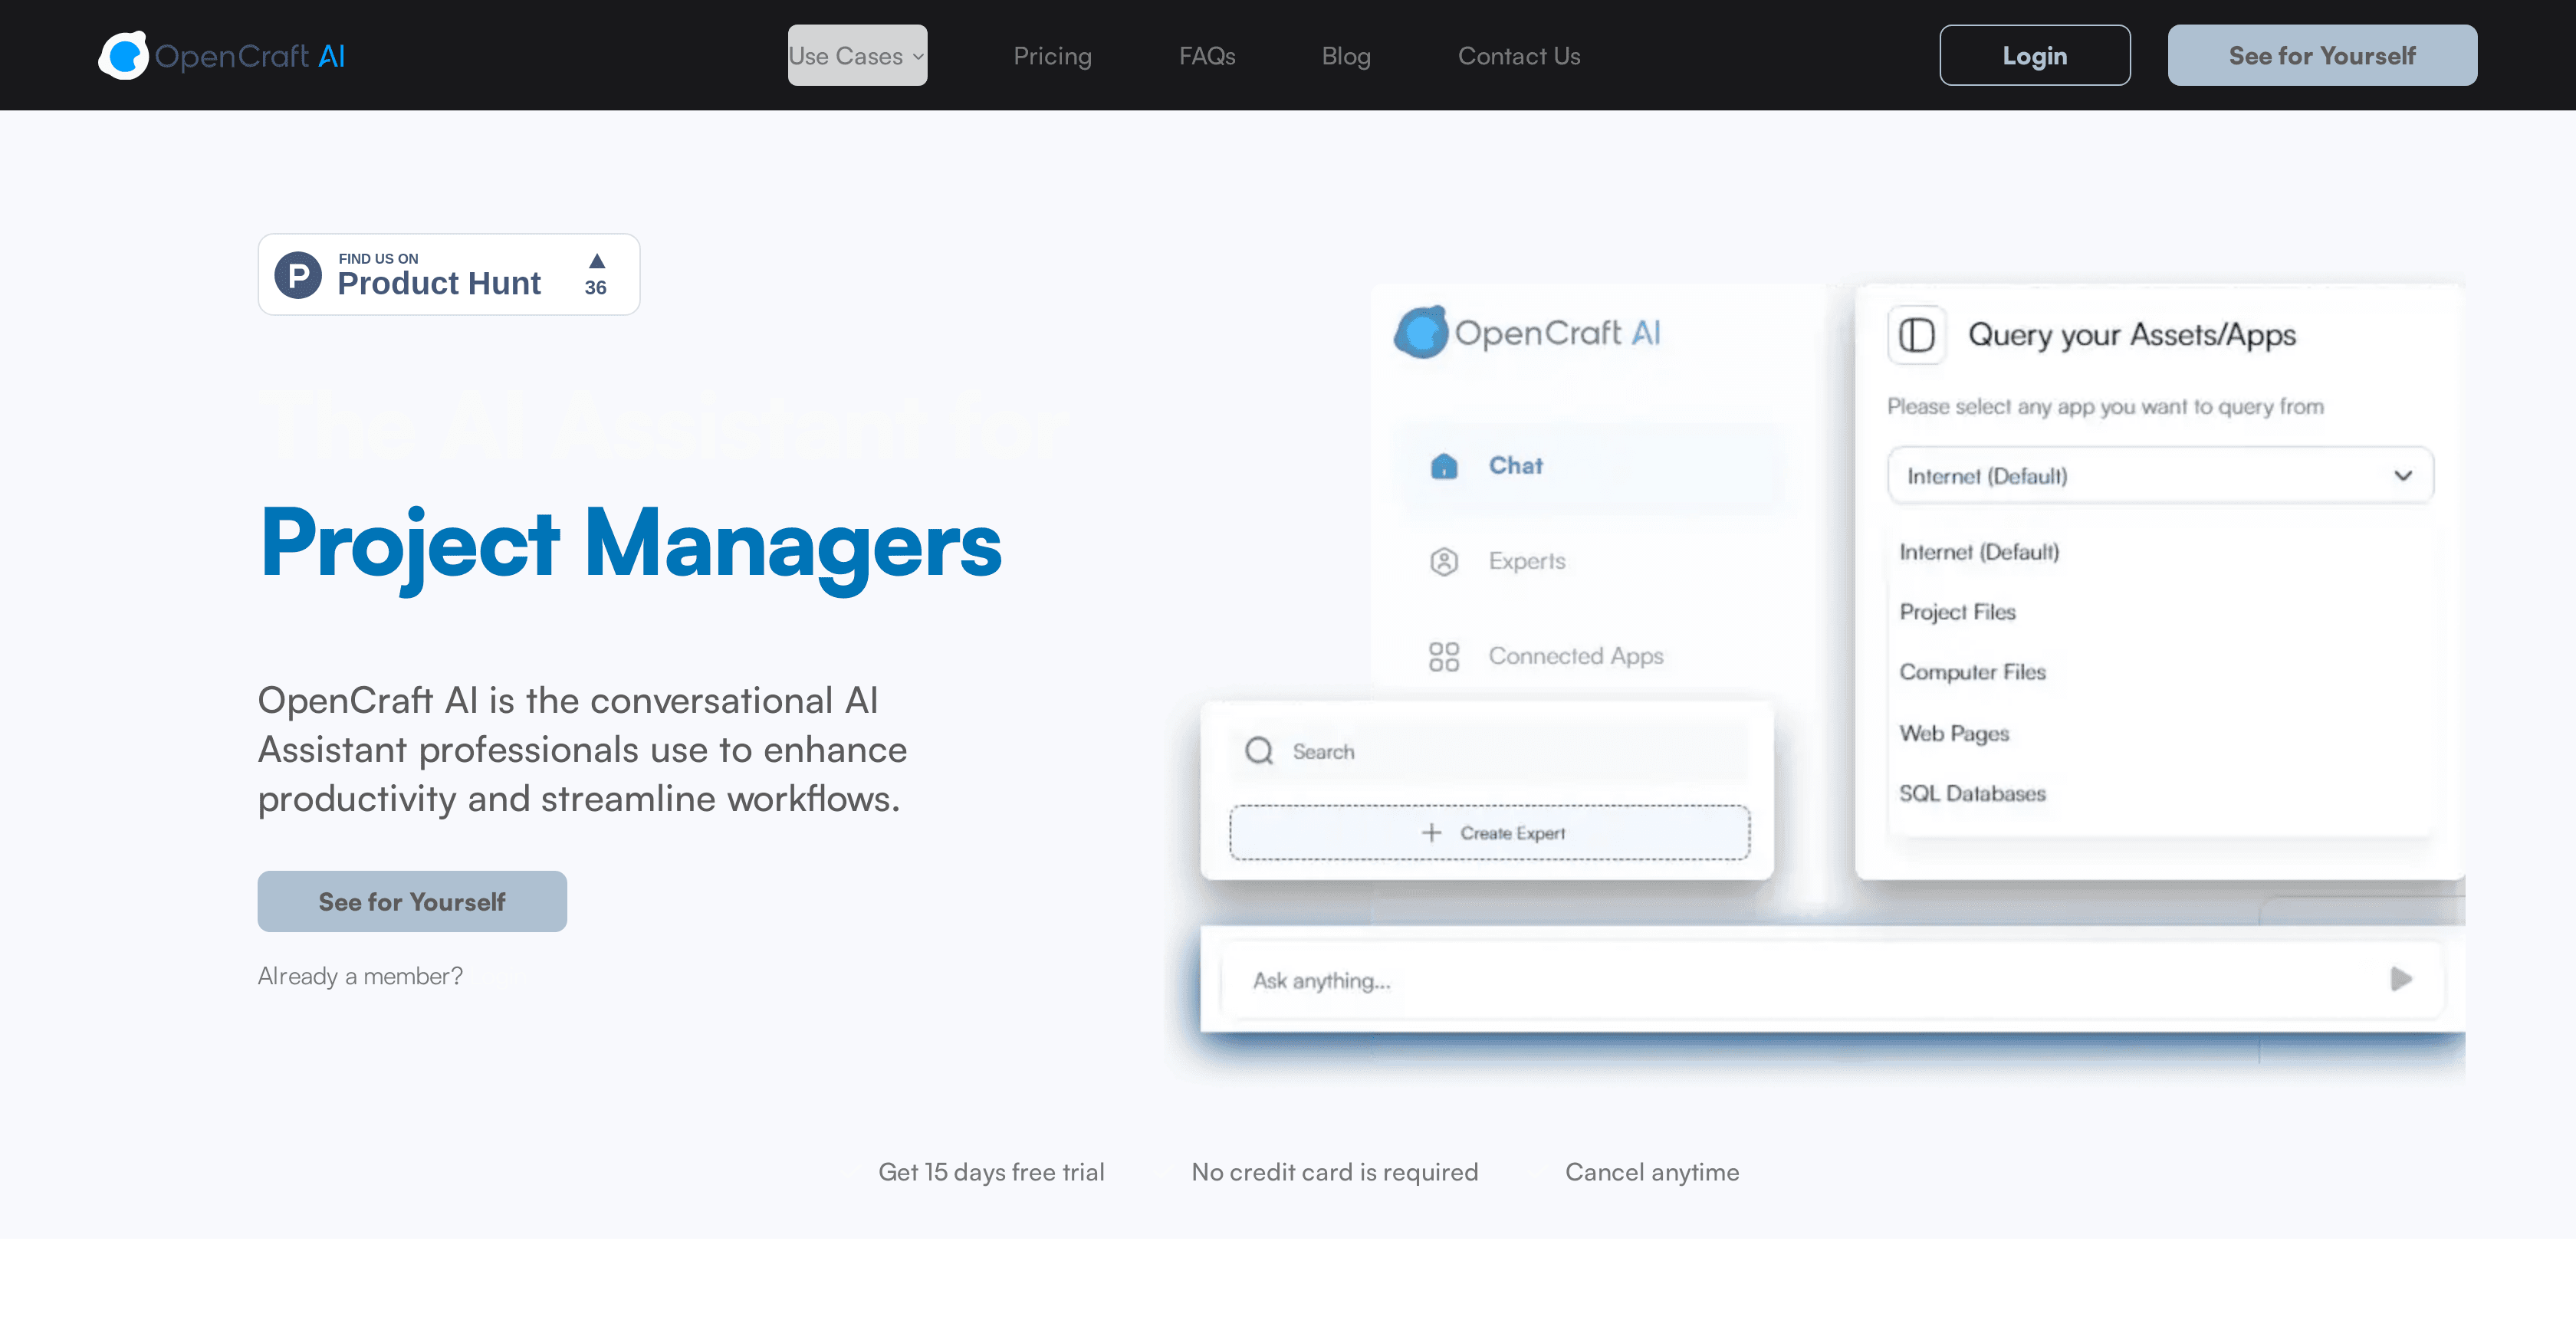2576x1343 pixels.
Task: Open the Use Cases menu
Action: pyautogui.click(x=856, y=55)
